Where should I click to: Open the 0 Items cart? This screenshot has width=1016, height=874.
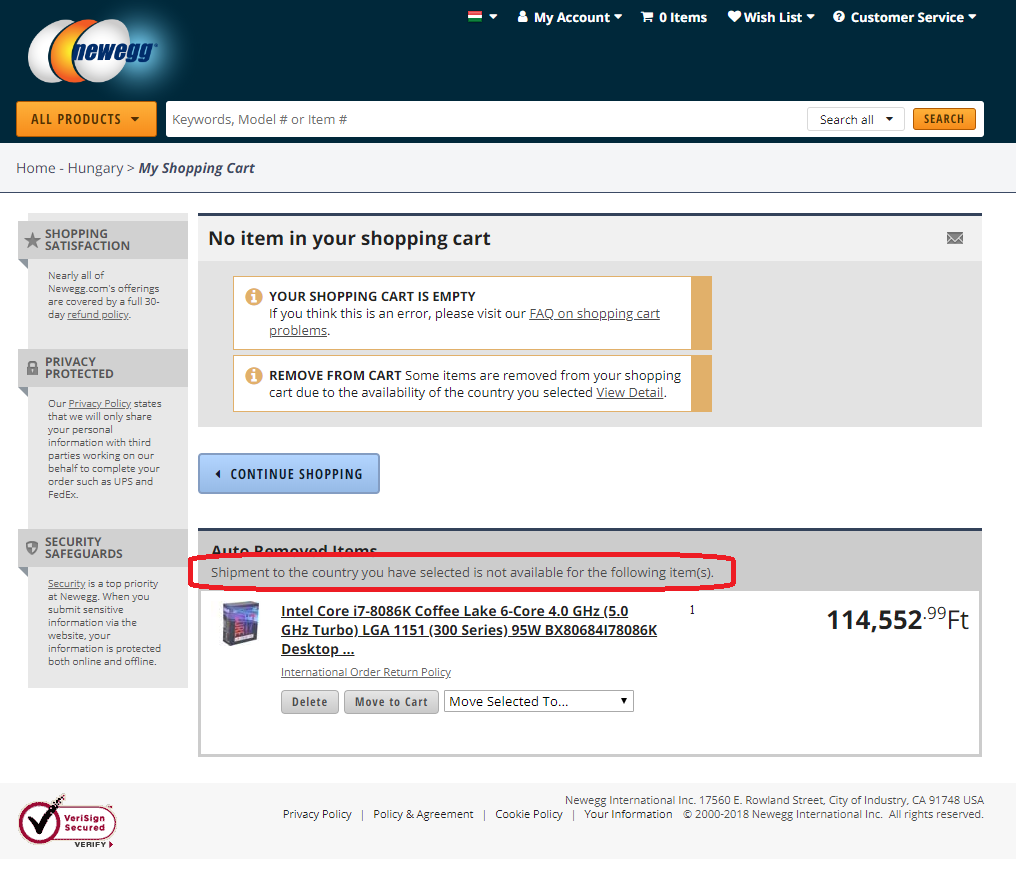(674, 17)
